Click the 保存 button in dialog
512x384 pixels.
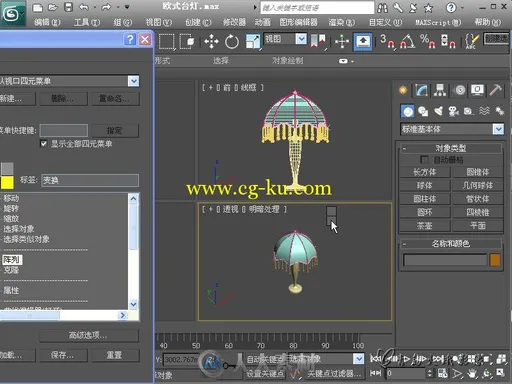point(63,355)
